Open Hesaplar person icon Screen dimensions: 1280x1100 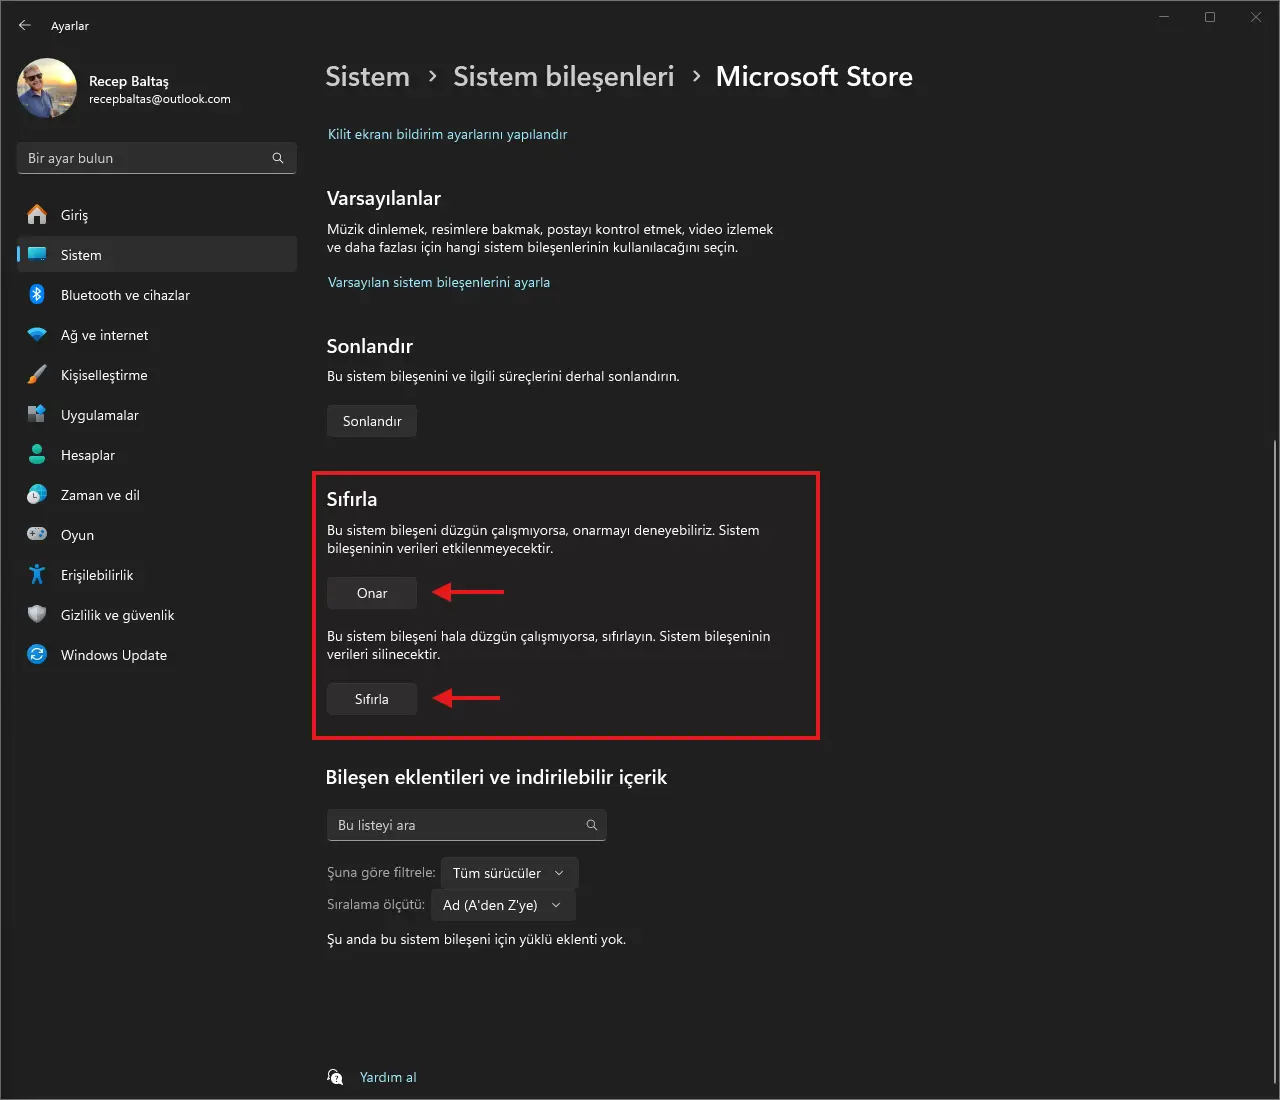click(37, 454)
